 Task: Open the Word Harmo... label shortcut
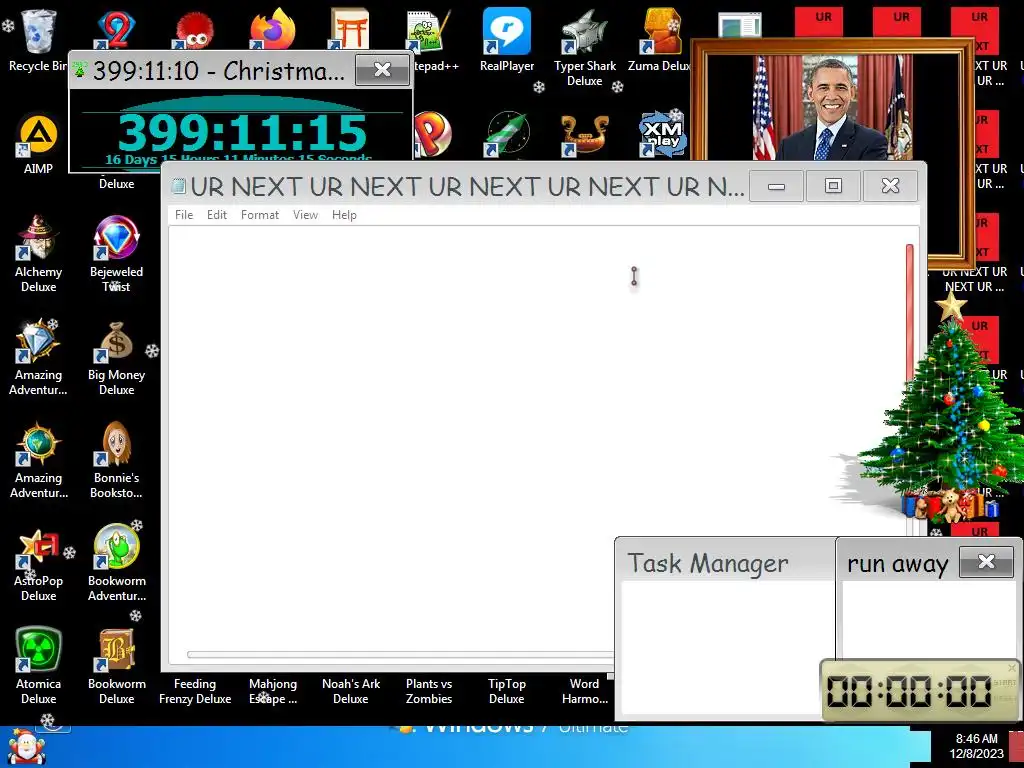584,691
